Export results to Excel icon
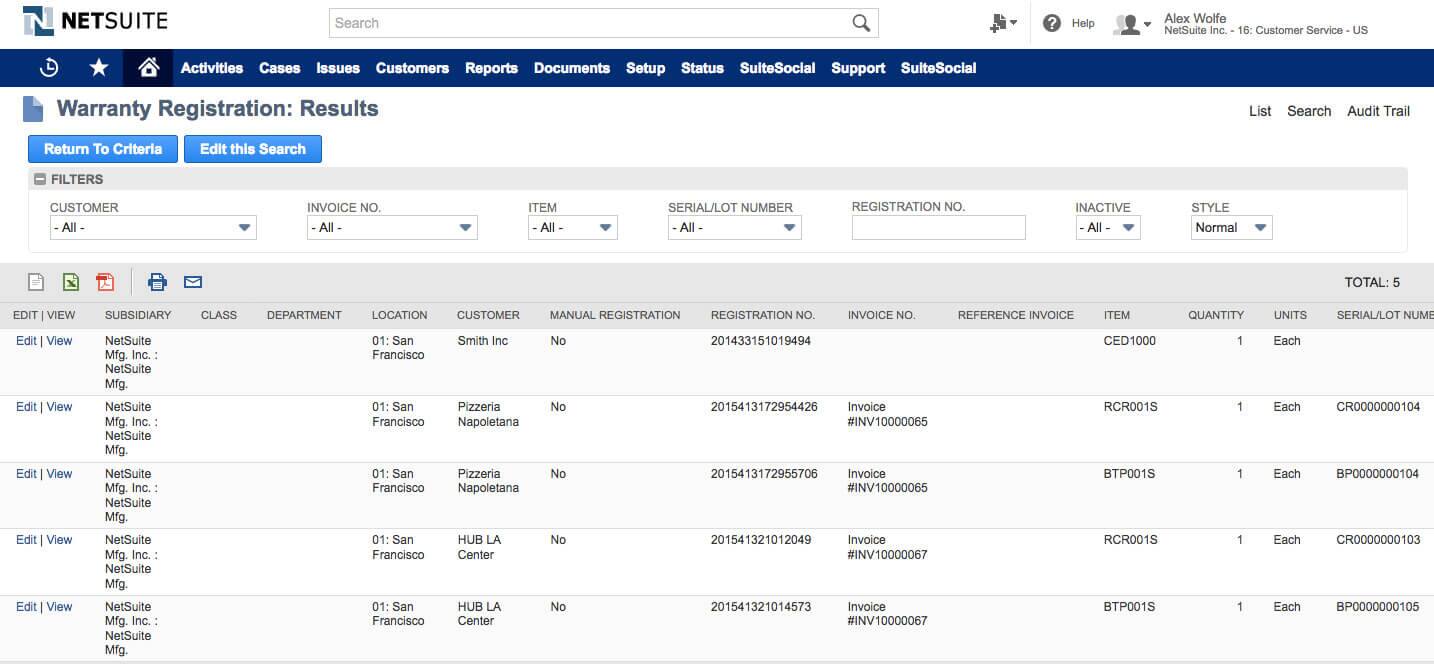Image resolution: width=1434 pixels, height=664 pixels. 71,282
